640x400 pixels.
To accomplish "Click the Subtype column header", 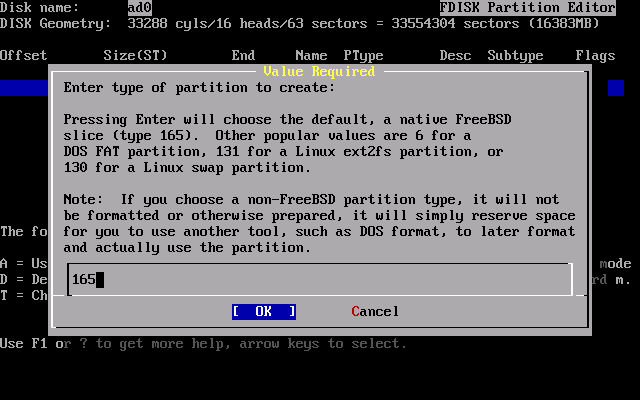I will coord(515,55).
